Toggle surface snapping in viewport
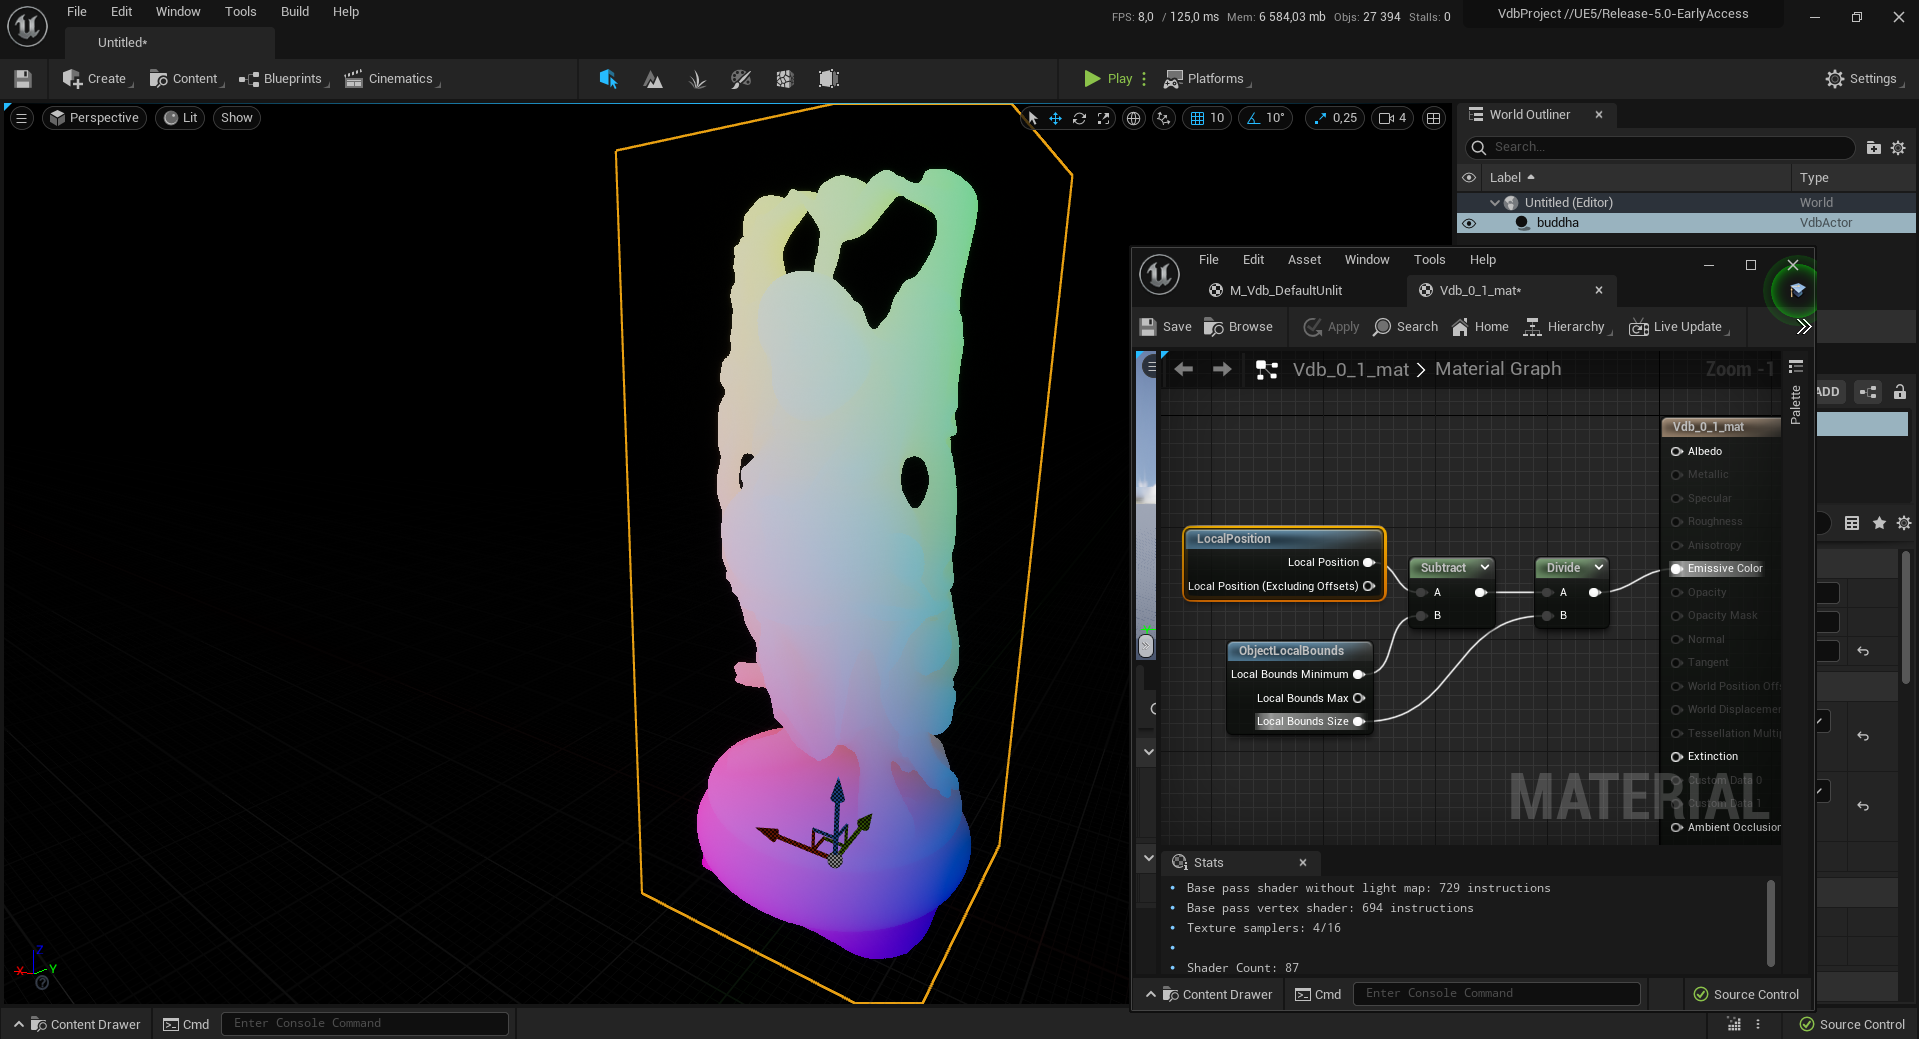The width and height of the screenshot is (1919, 1039). click(1163, 118)
